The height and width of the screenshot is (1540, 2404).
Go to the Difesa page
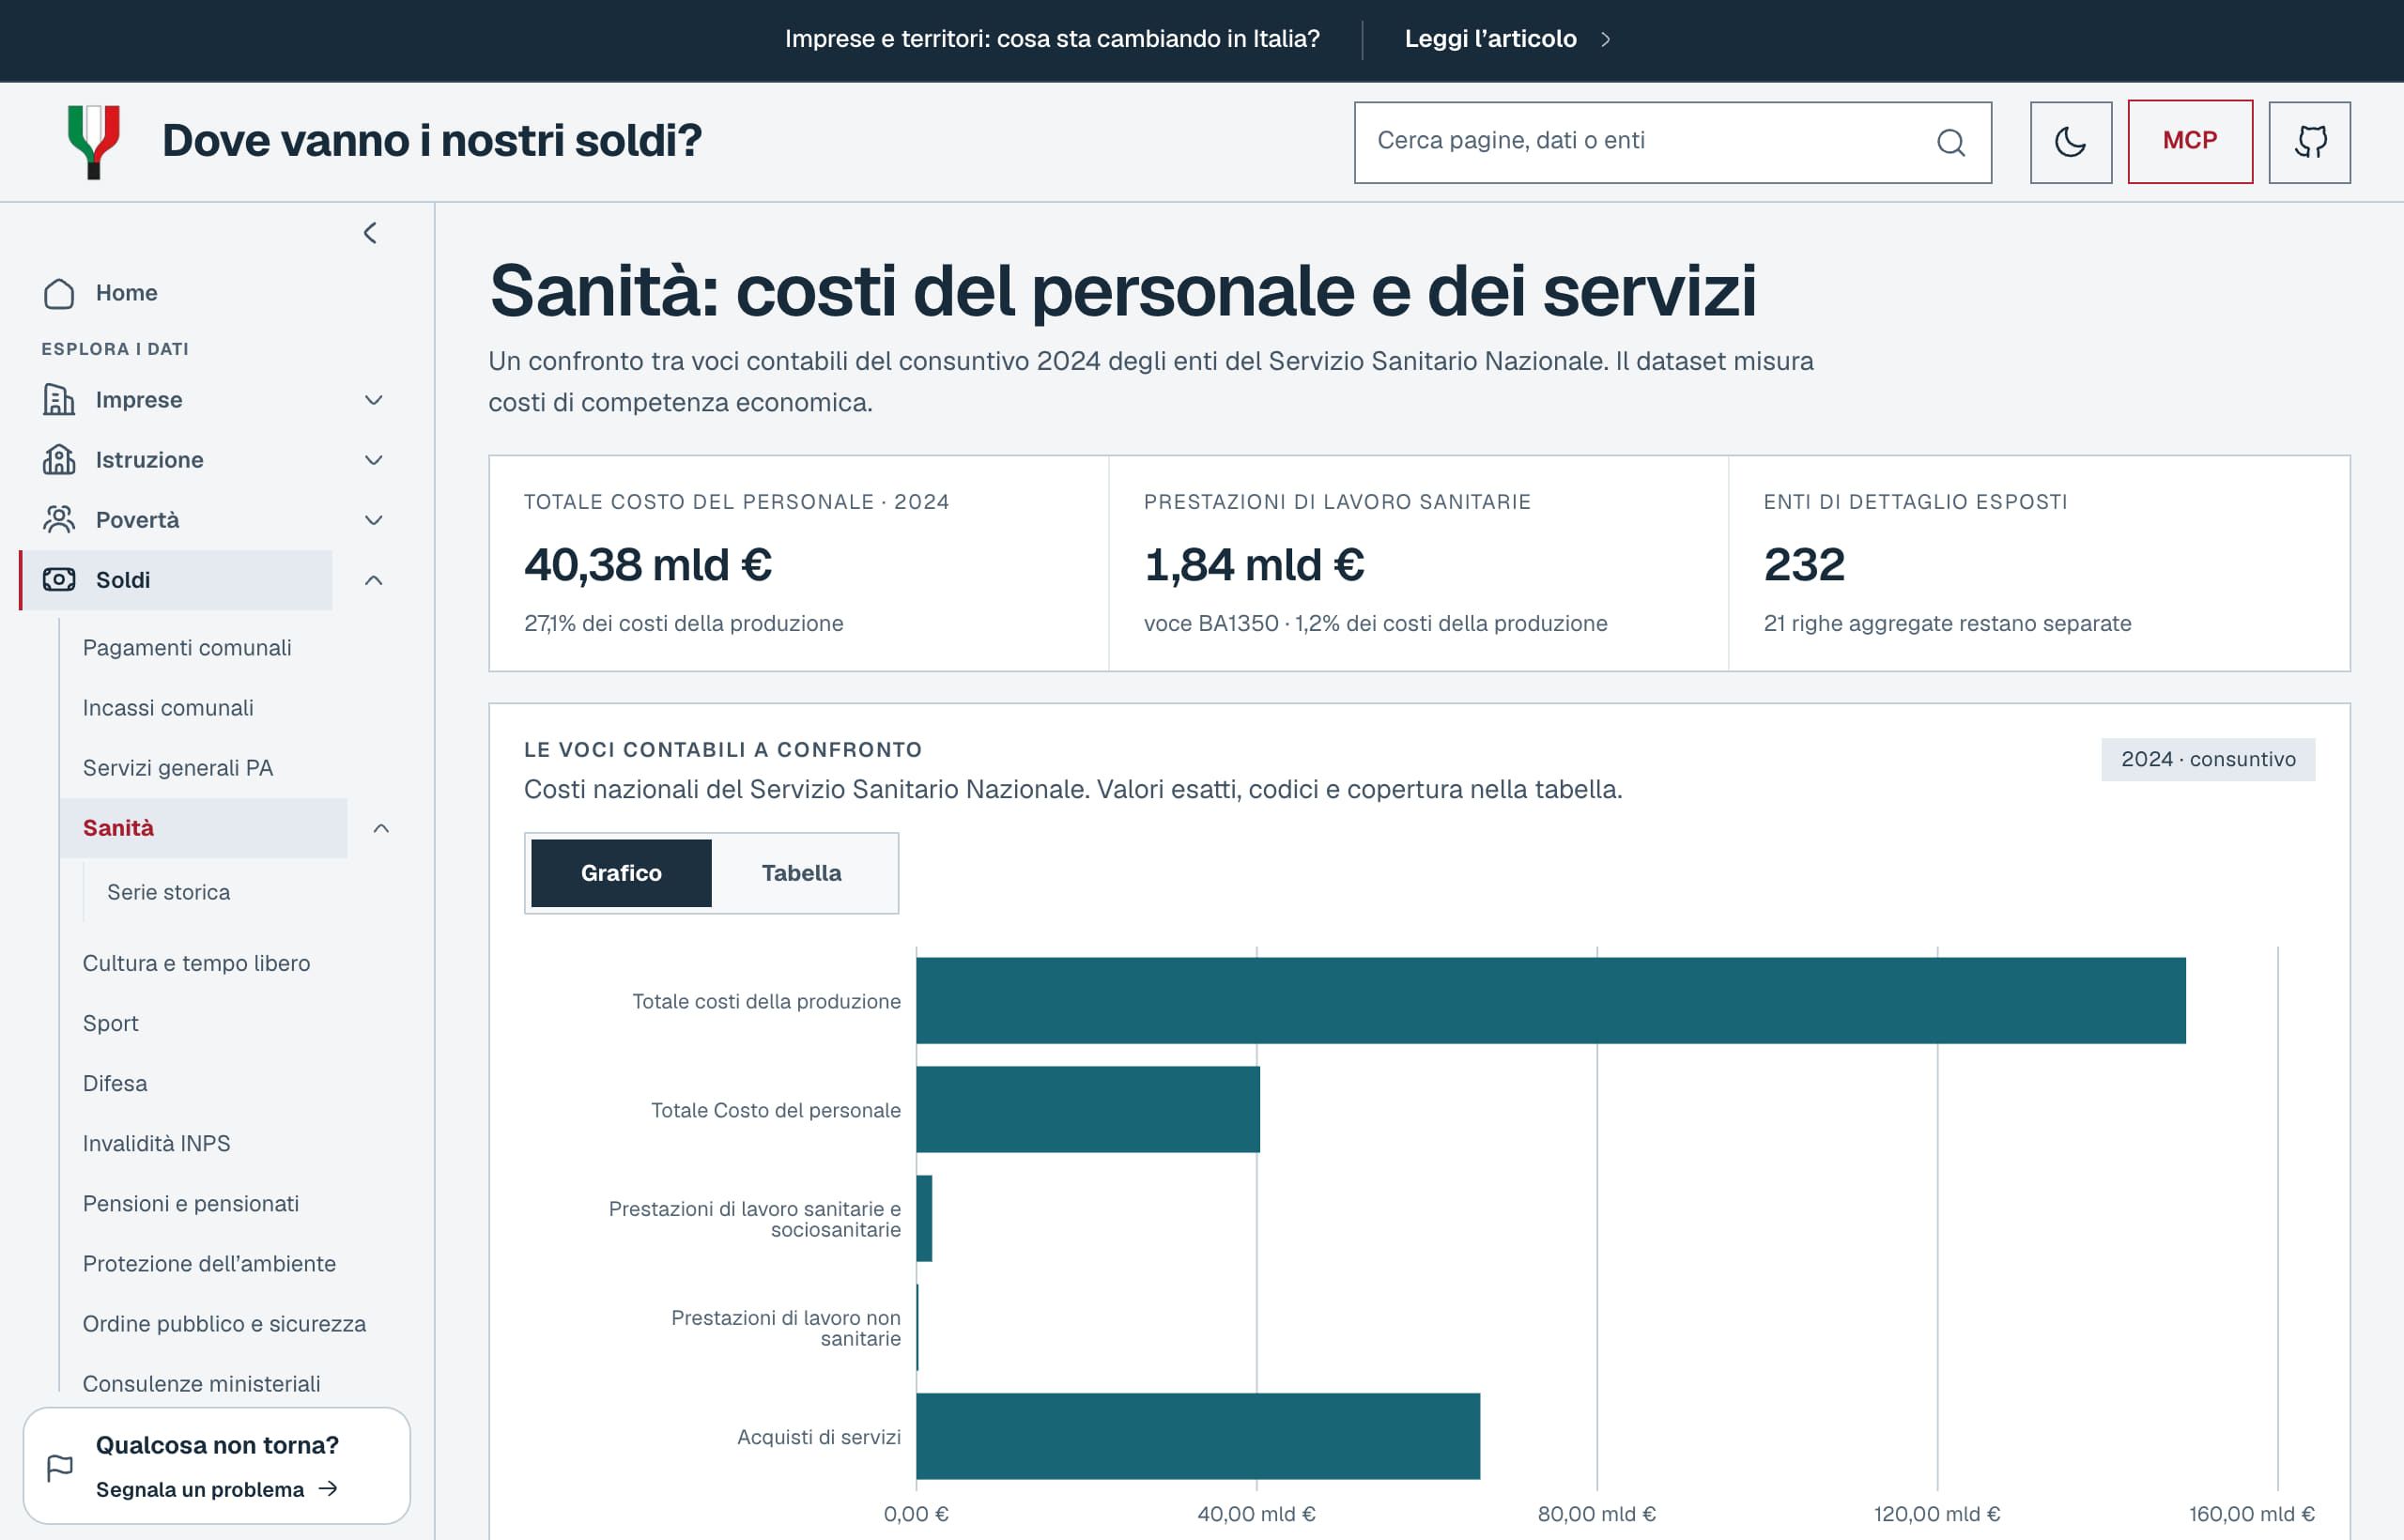pyautogui.click(x=115, y=1083)
